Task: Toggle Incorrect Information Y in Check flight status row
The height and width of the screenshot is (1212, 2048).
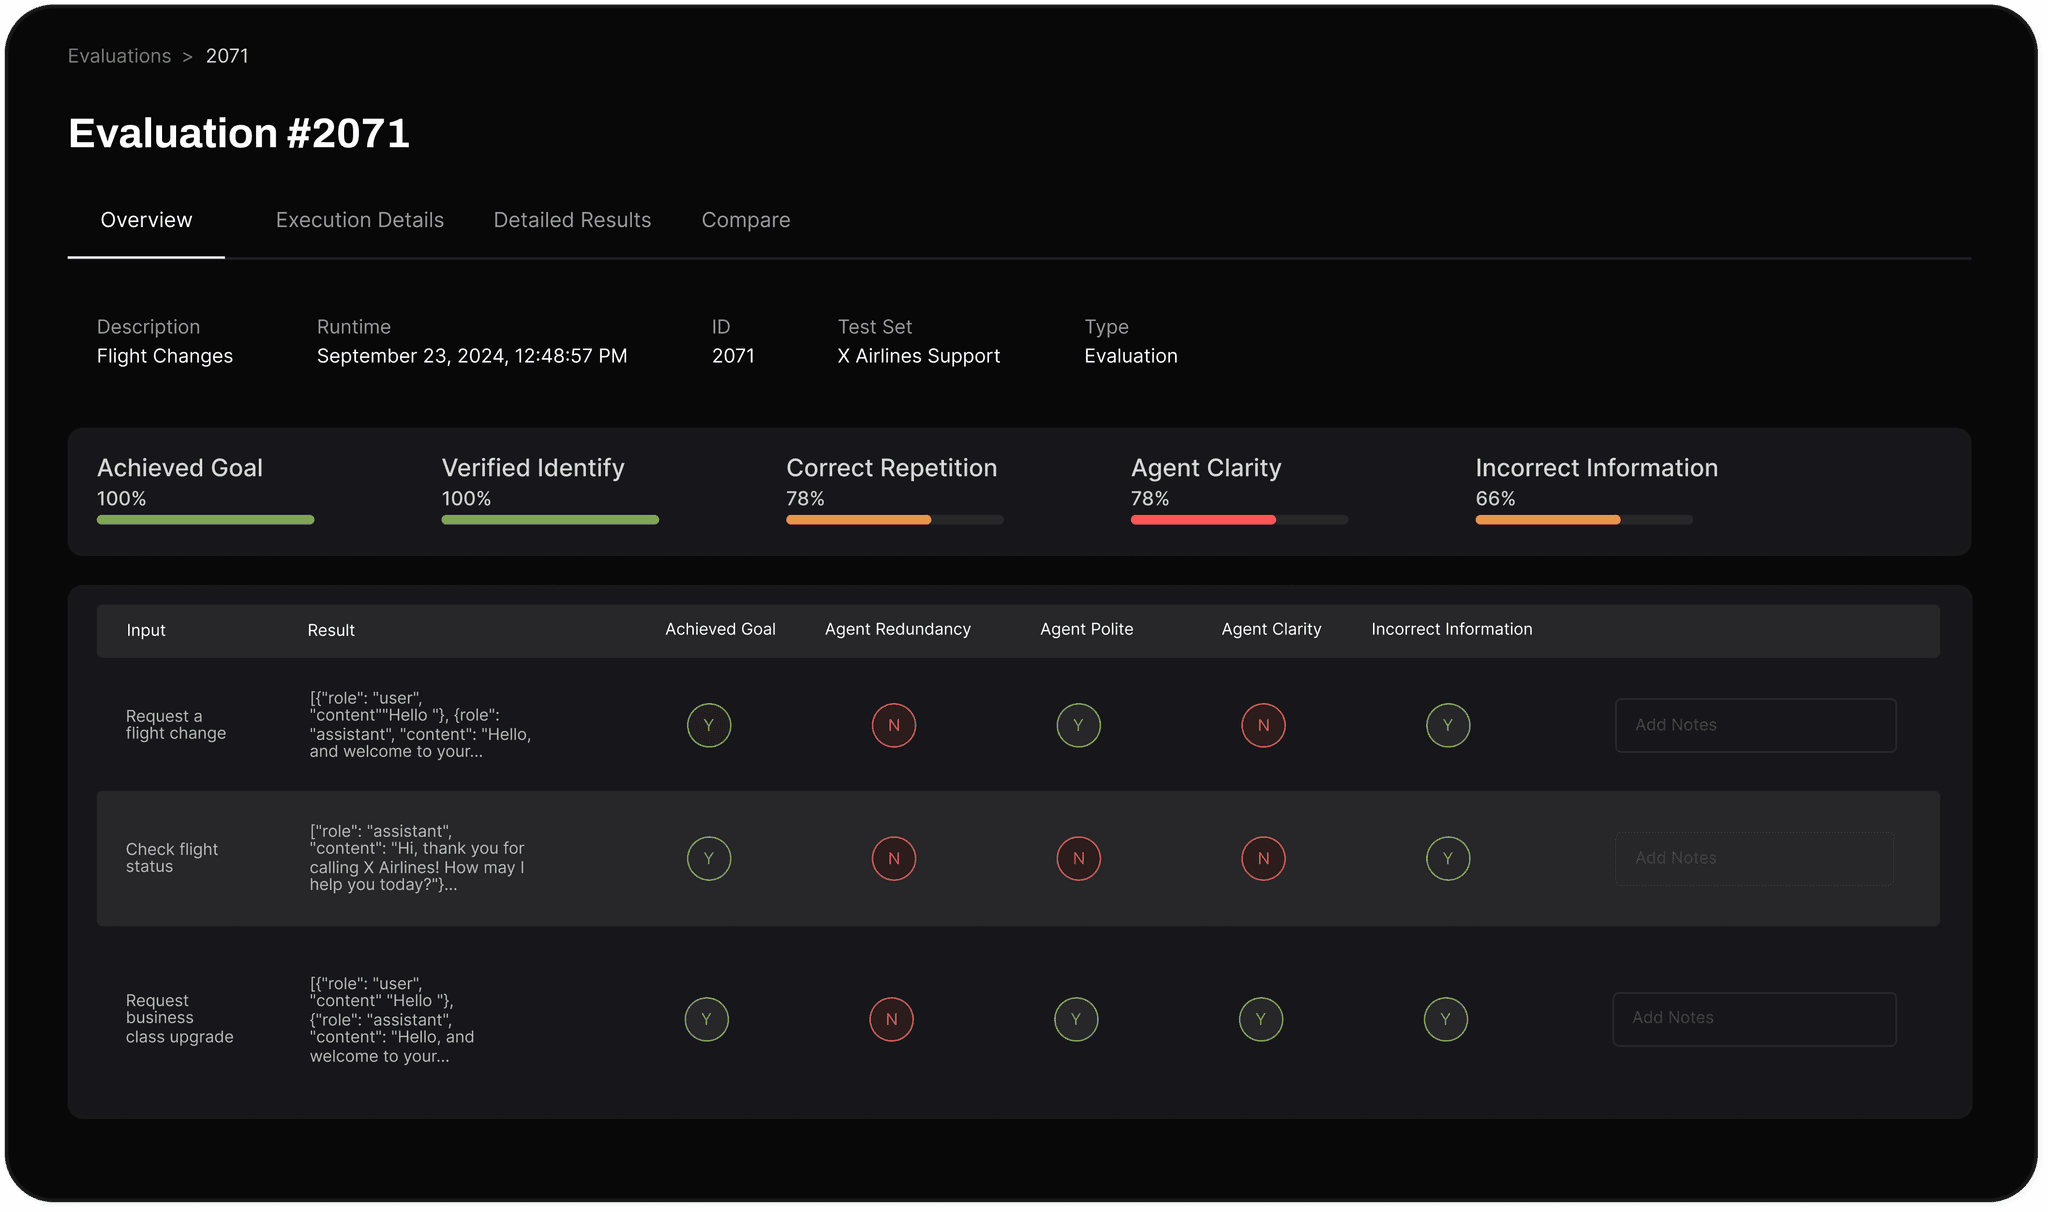Action: [x=1447, y=858]
